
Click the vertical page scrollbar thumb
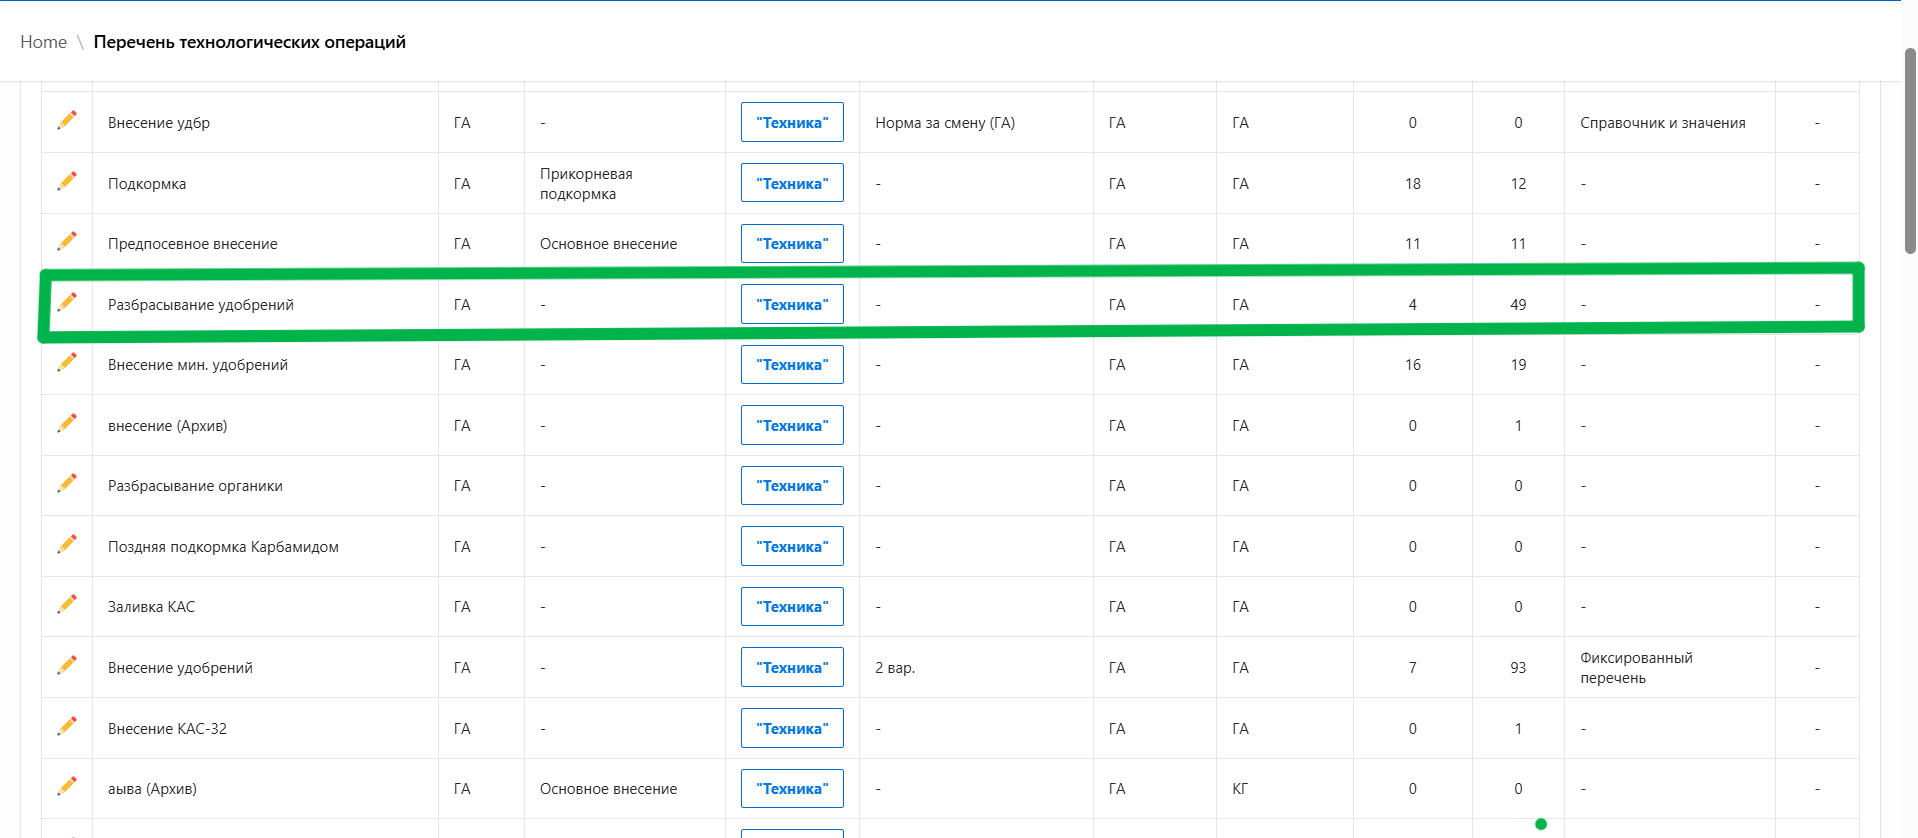click(x=1909, y=150)
